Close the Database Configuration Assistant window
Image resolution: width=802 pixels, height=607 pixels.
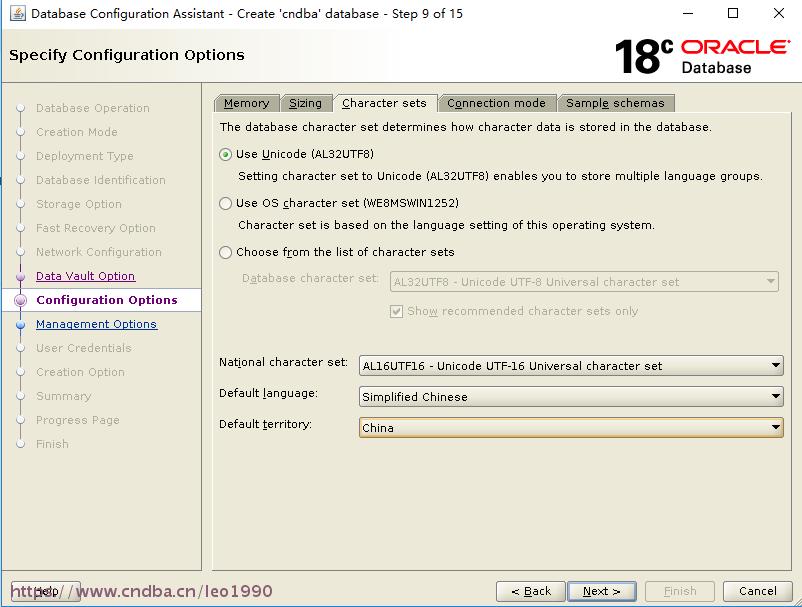click(x=779, y=13)
